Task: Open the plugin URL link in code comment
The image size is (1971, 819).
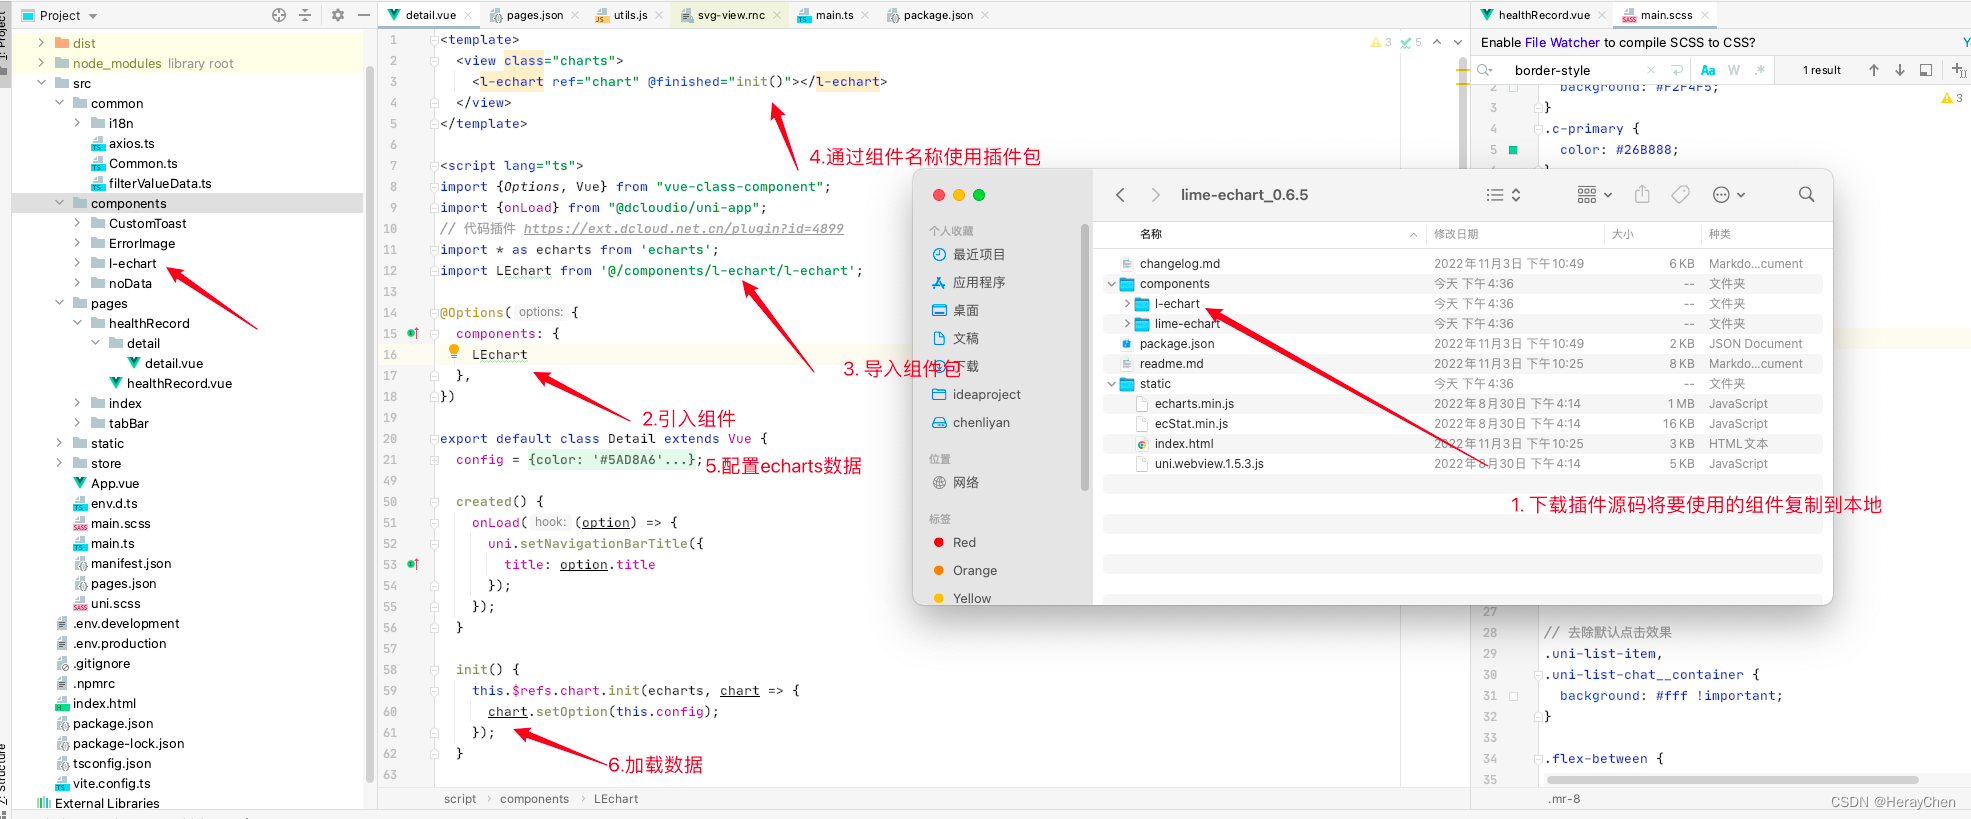Action: tap(683, 228)
